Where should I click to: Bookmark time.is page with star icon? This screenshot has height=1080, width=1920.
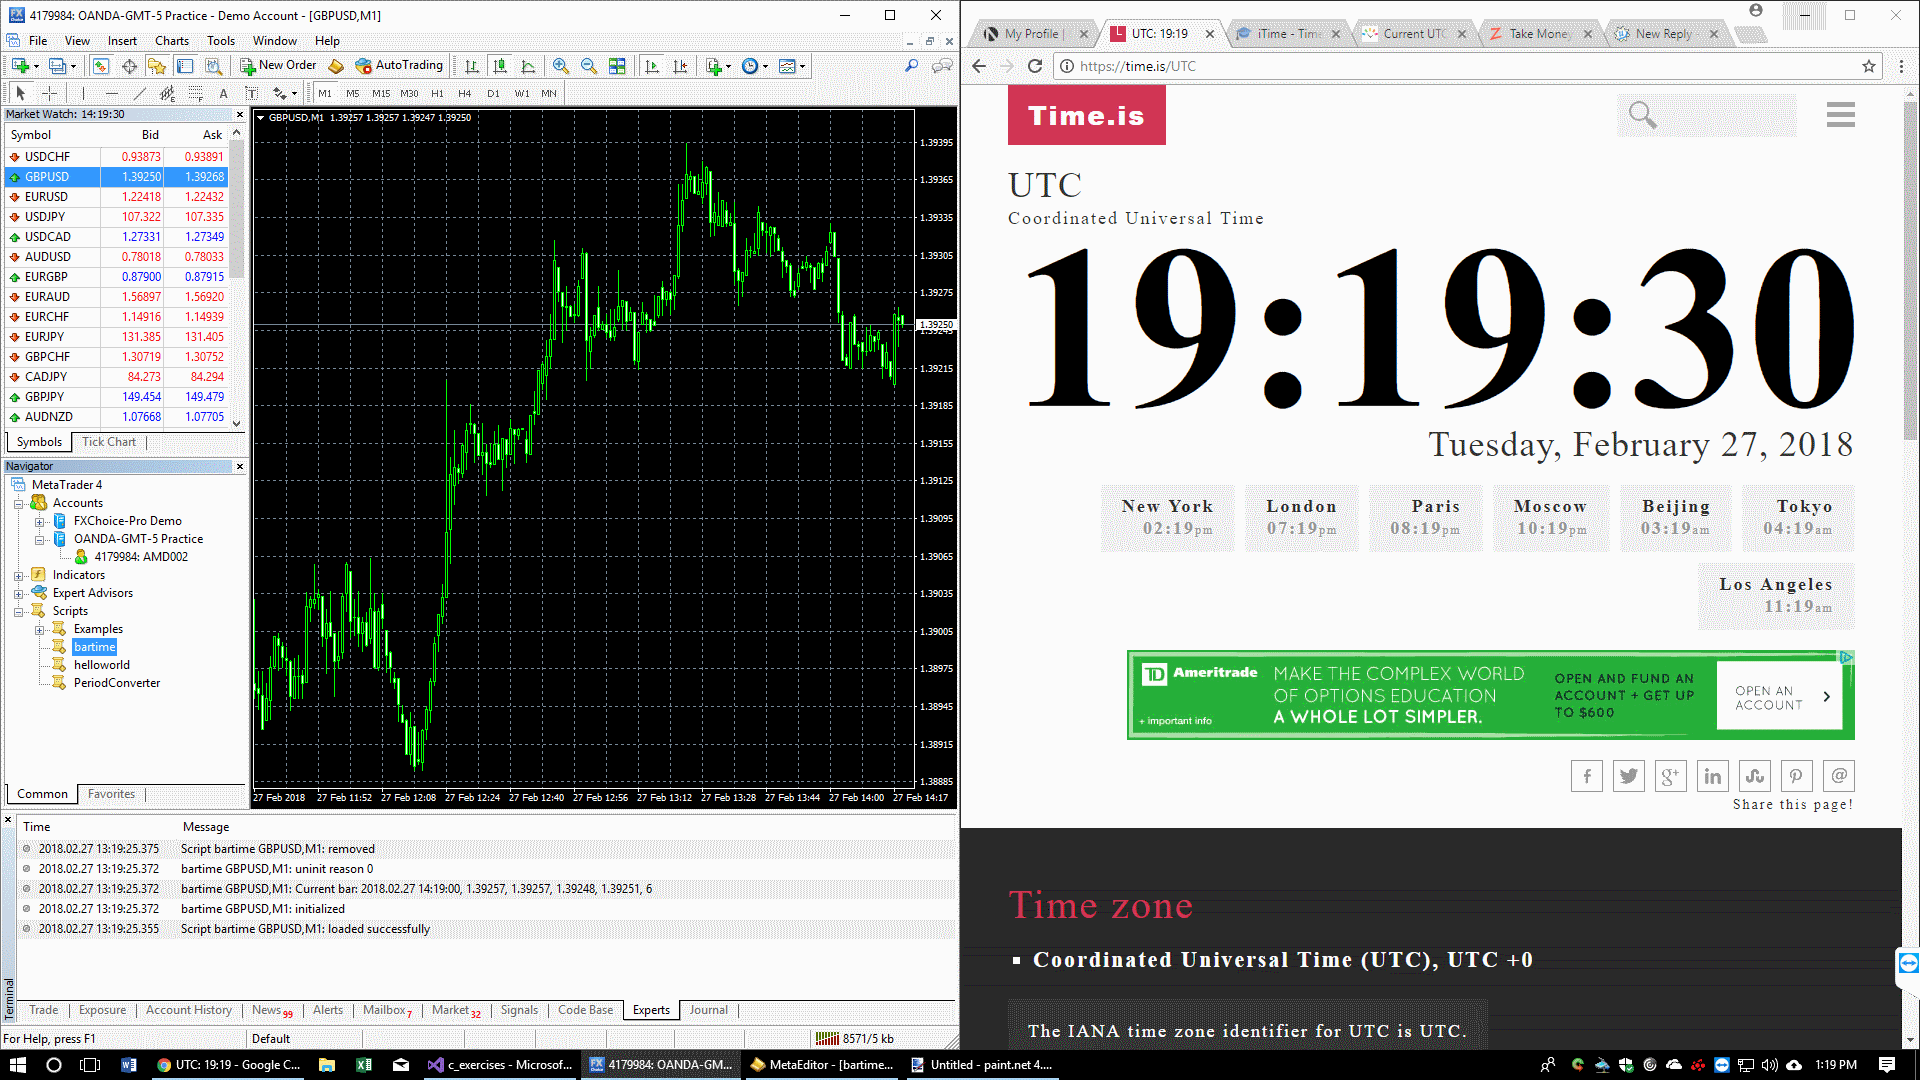(x=1869, y=66)
